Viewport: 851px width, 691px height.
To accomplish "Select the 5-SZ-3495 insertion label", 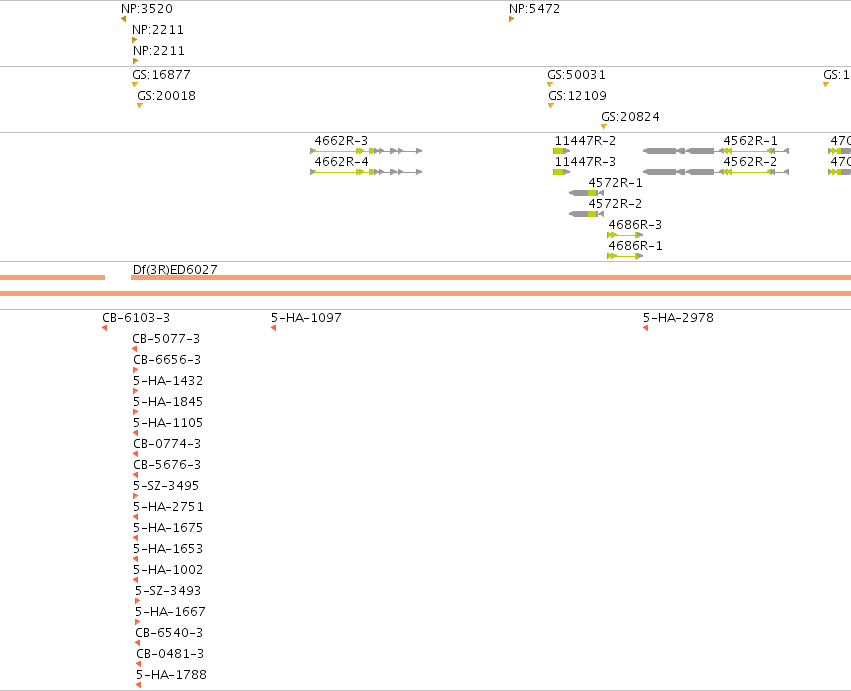I will click(x=166, y=486).
